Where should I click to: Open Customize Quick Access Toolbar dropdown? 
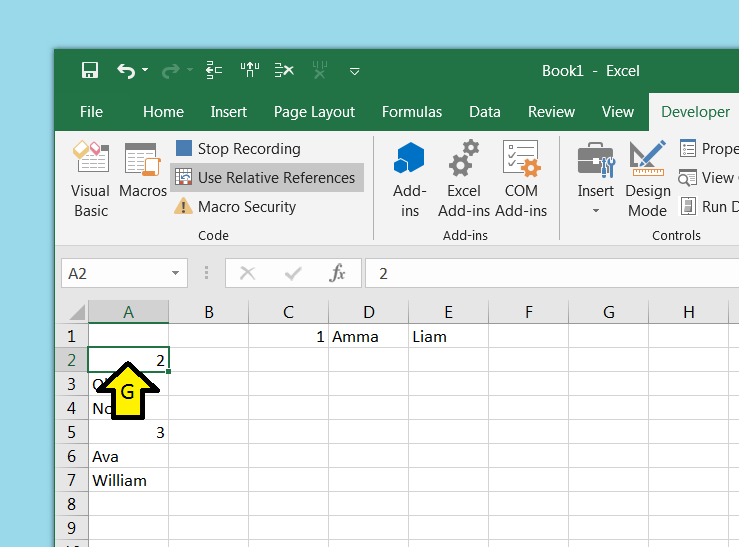click(354, 71)
